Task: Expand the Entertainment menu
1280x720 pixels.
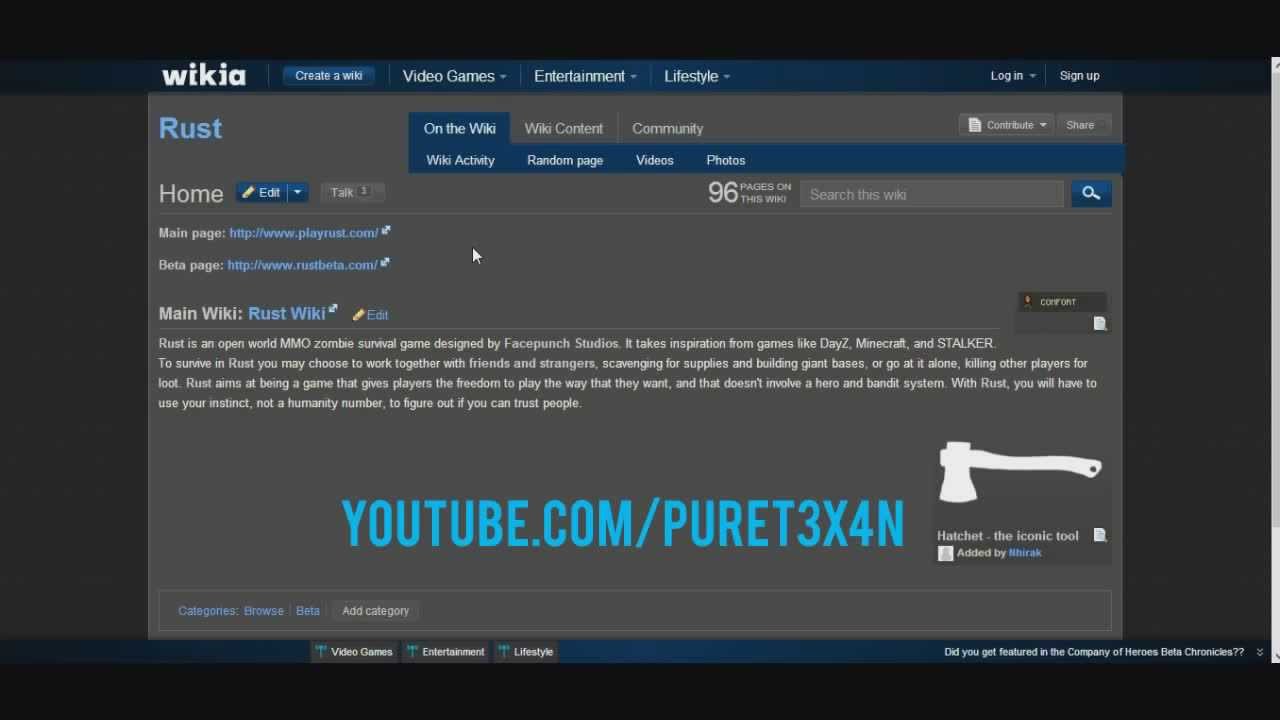Action: coord(585,76)
